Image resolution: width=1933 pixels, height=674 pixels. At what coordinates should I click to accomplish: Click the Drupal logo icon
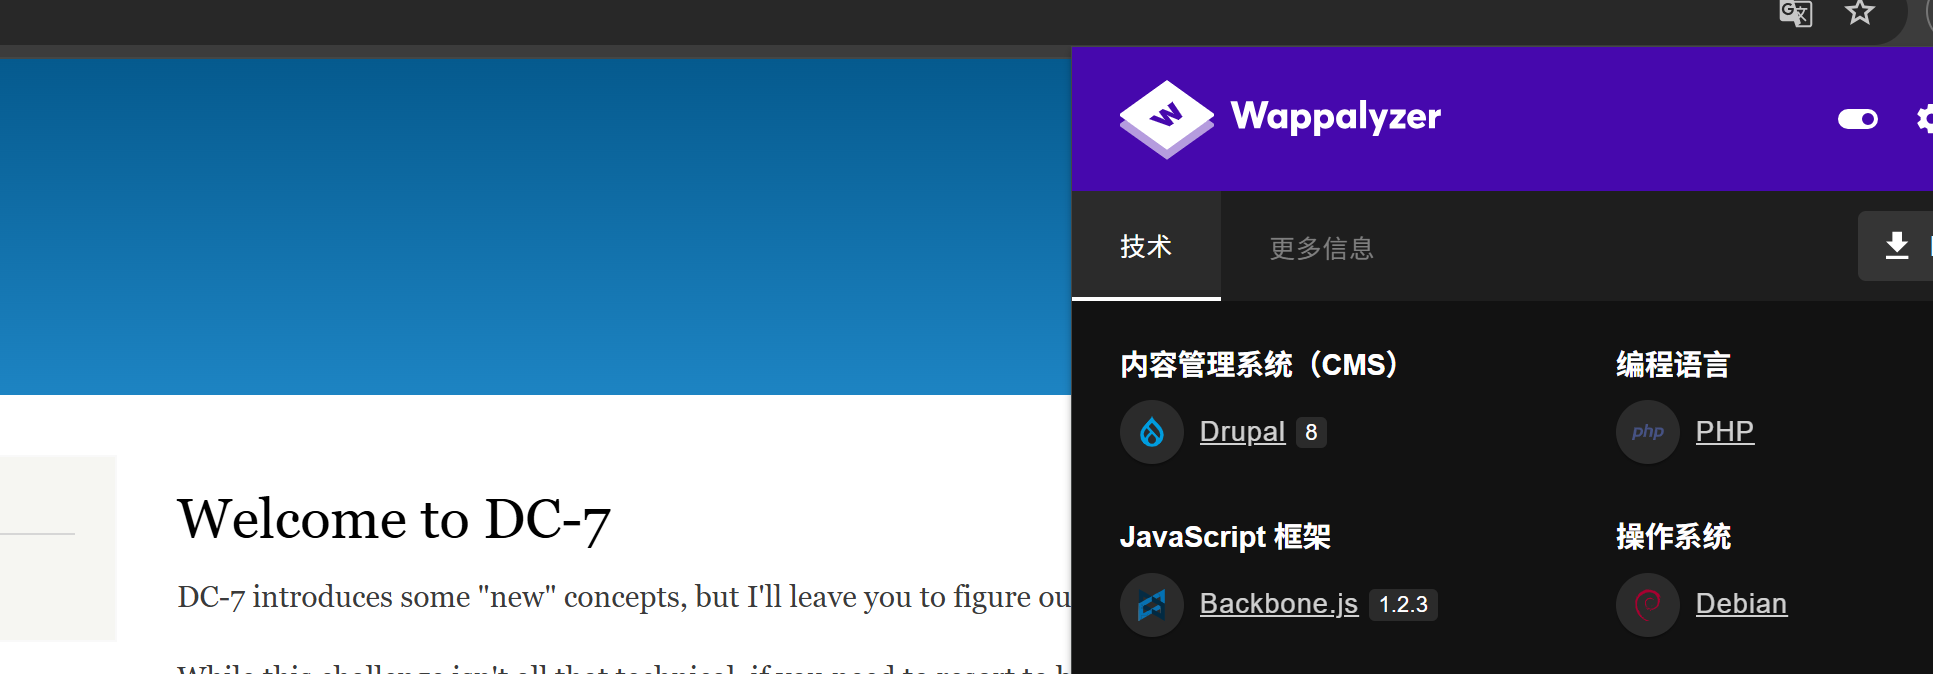(1152, 432)
